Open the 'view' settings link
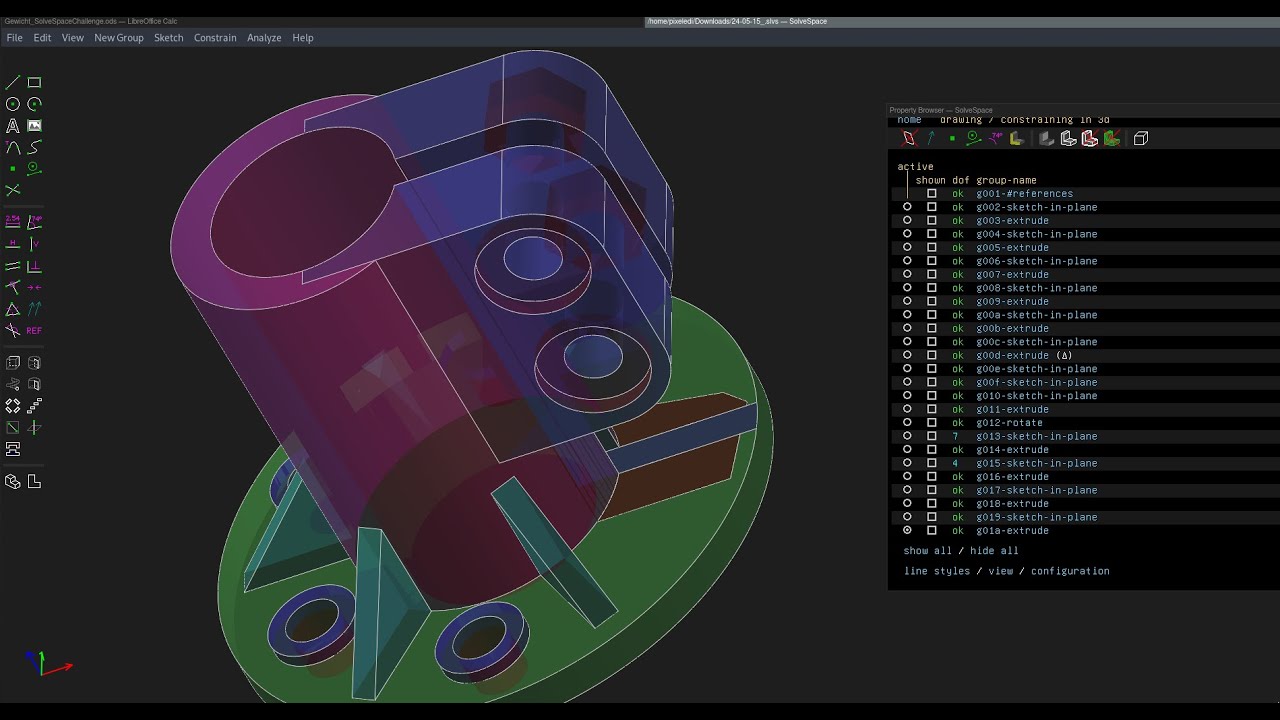This screenshot has height=720, width=1280. coord(1001,571)
